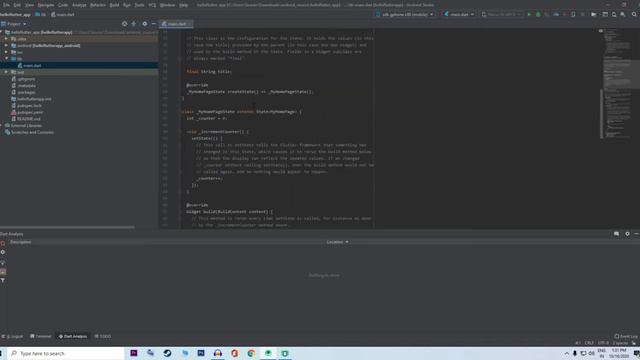Show hidden tray icons using the up chevron

(567, 353)
